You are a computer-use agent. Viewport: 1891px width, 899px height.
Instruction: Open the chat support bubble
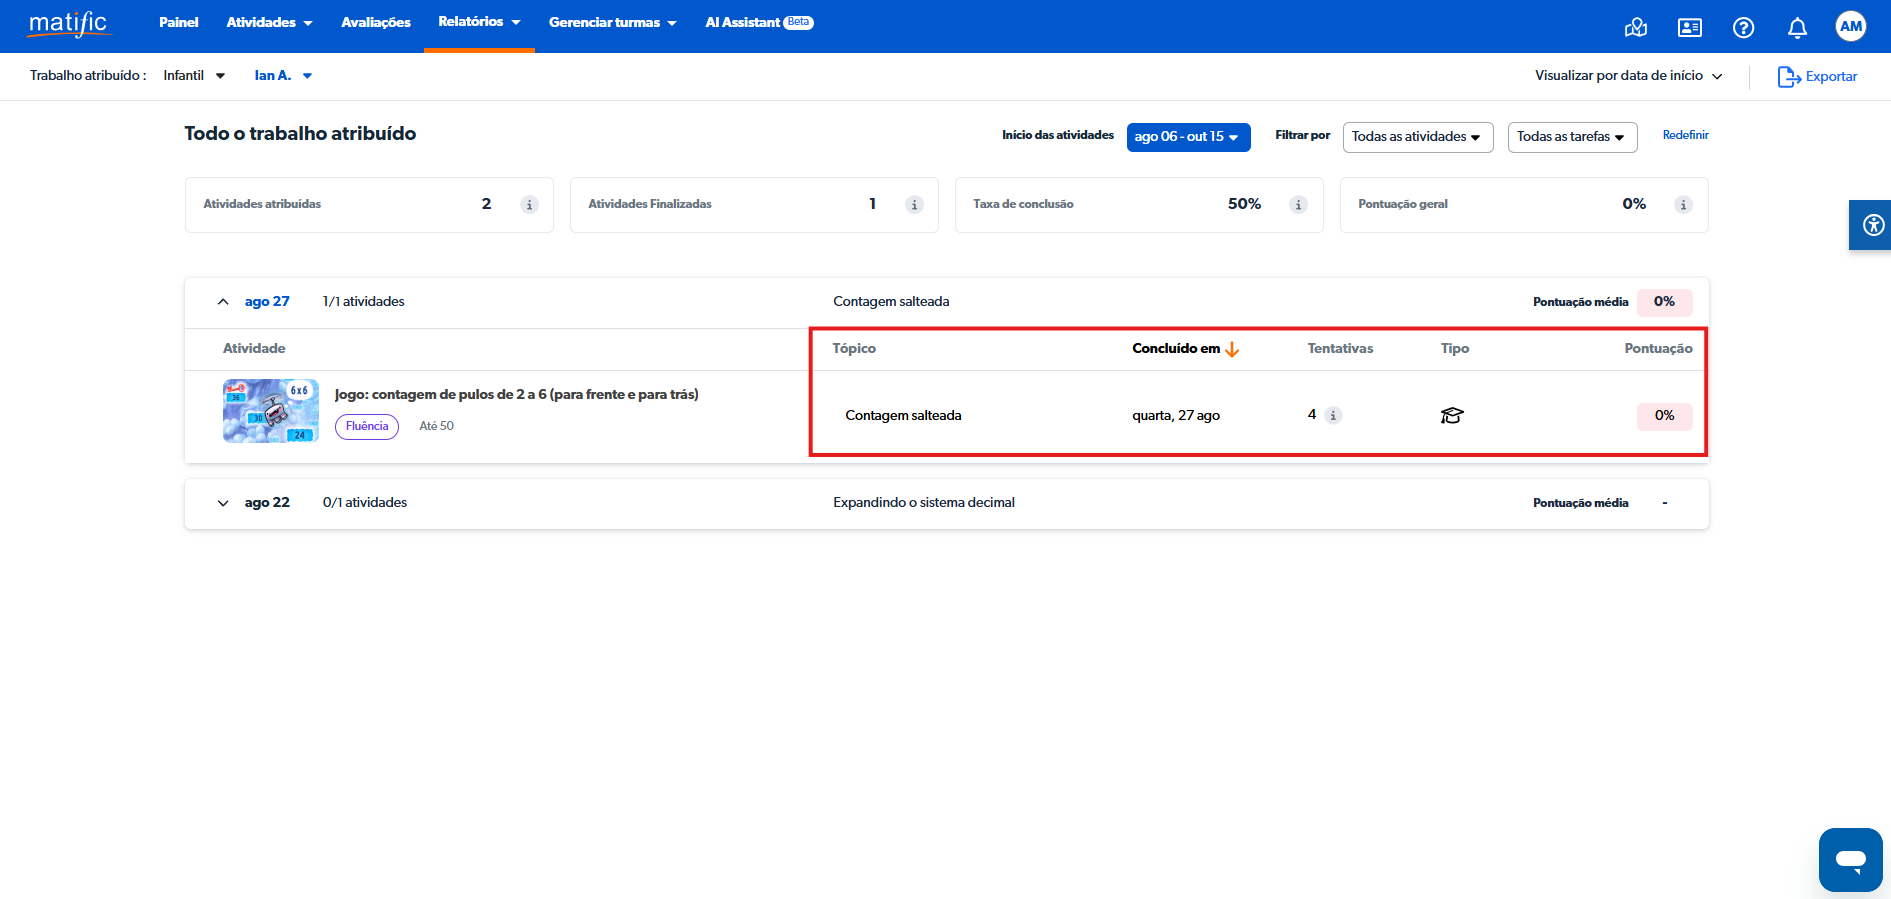coord(1850,859)
